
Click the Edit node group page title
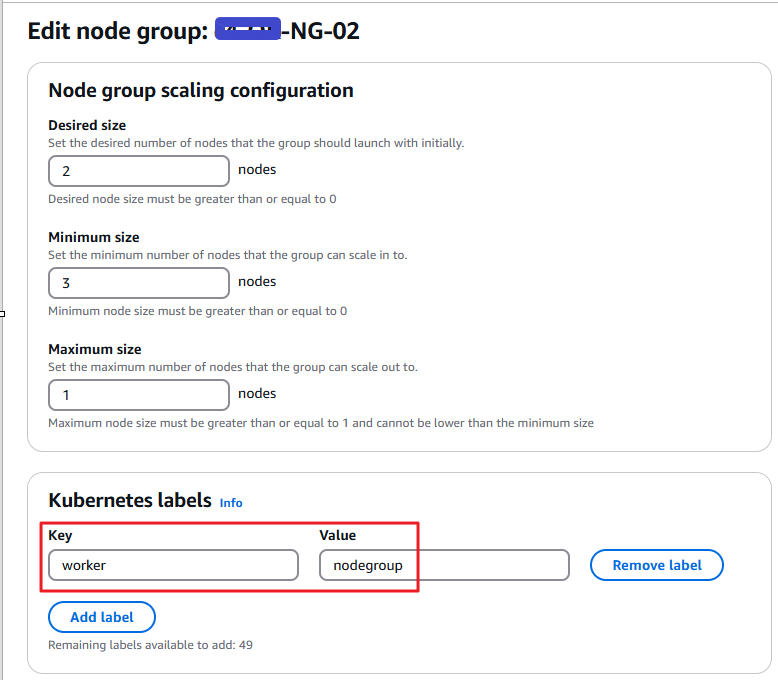coord(193,31)
